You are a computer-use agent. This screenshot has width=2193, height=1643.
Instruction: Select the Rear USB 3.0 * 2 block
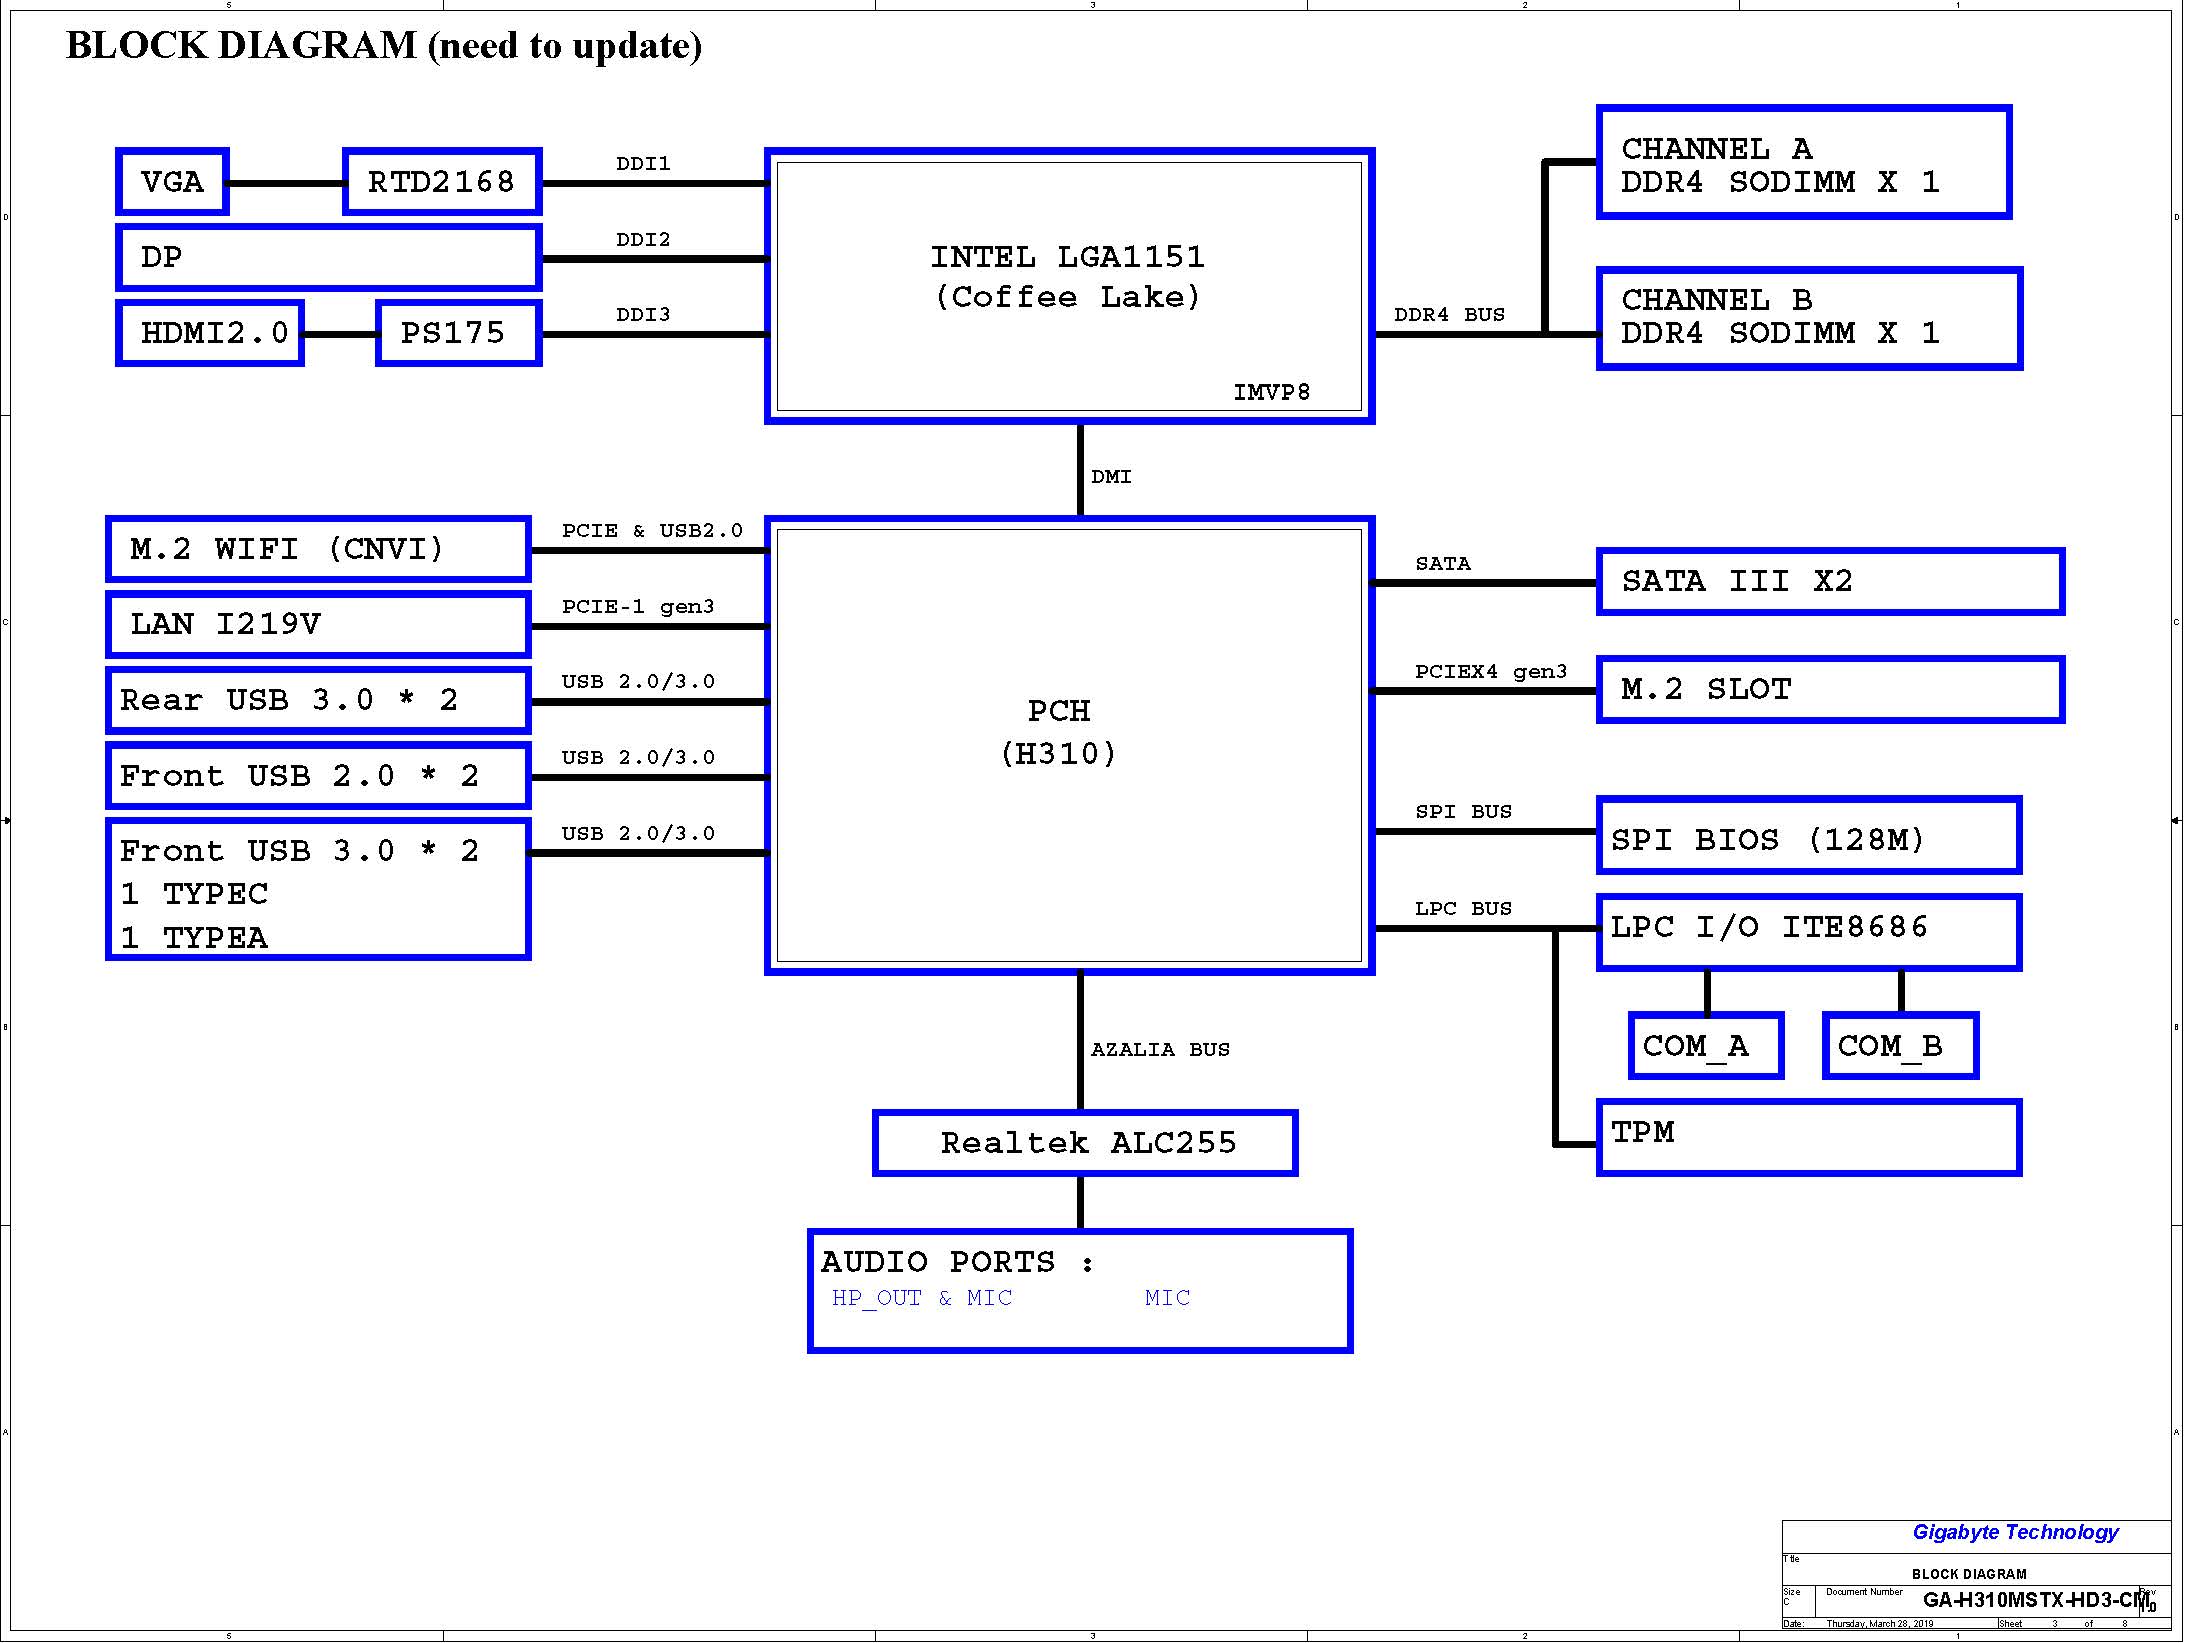(x=318, y=701)
